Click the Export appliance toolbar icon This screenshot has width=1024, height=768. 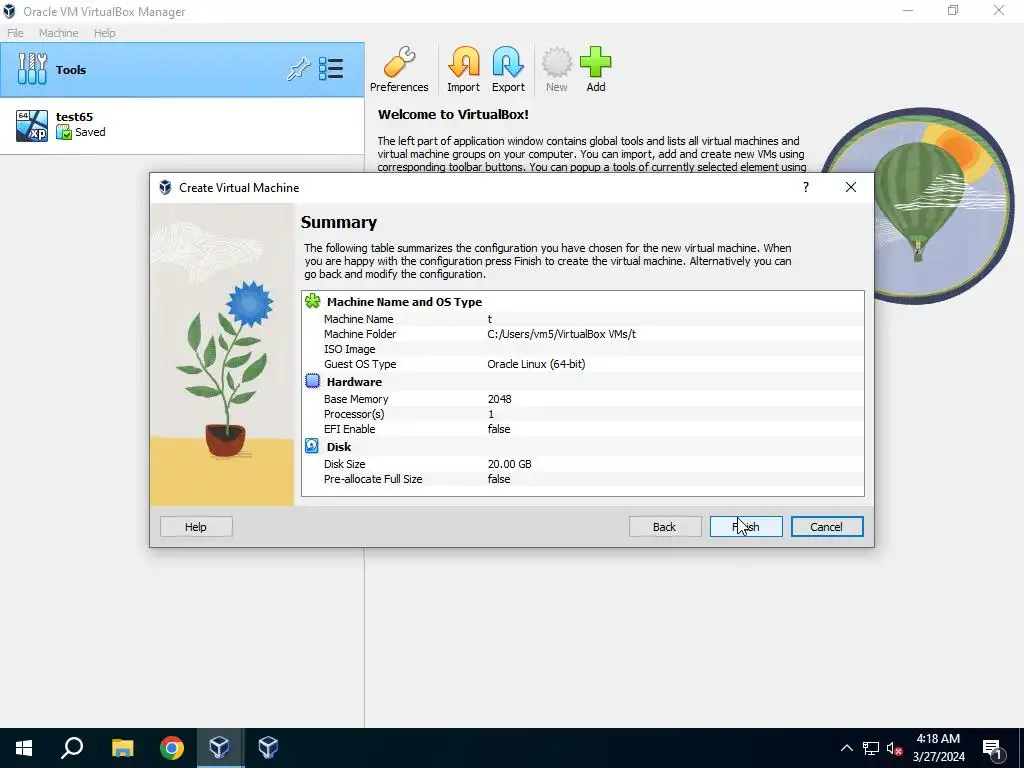click(508, 69)
